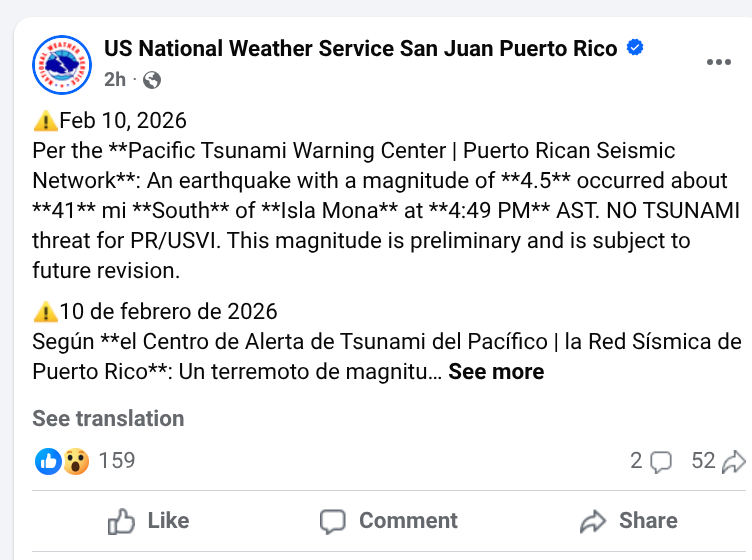This screenshot has height=560, width=752.
Task: Expand post text with See more
Action: click(x=496, y=372)
